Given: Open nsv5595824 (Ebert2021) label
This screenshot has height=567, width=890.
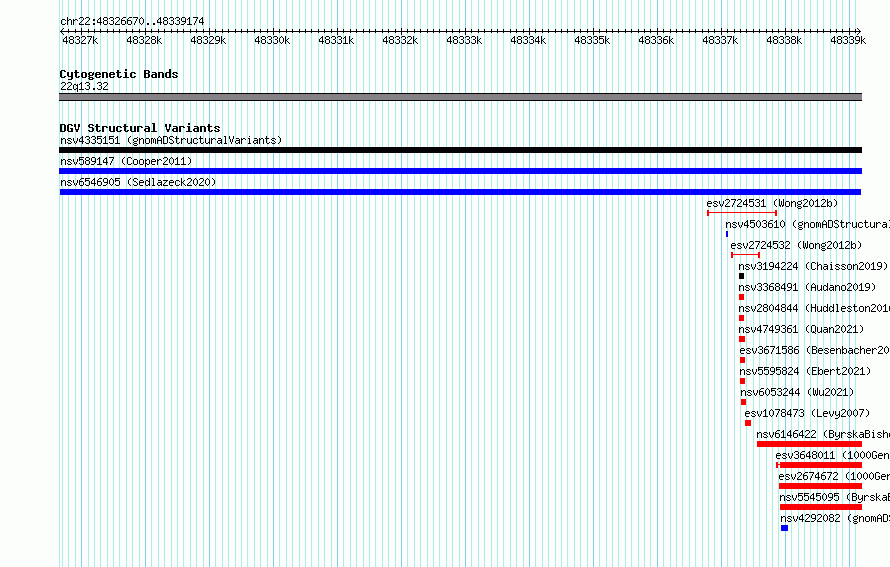Looking at the screenshot, I should [805, 371].
